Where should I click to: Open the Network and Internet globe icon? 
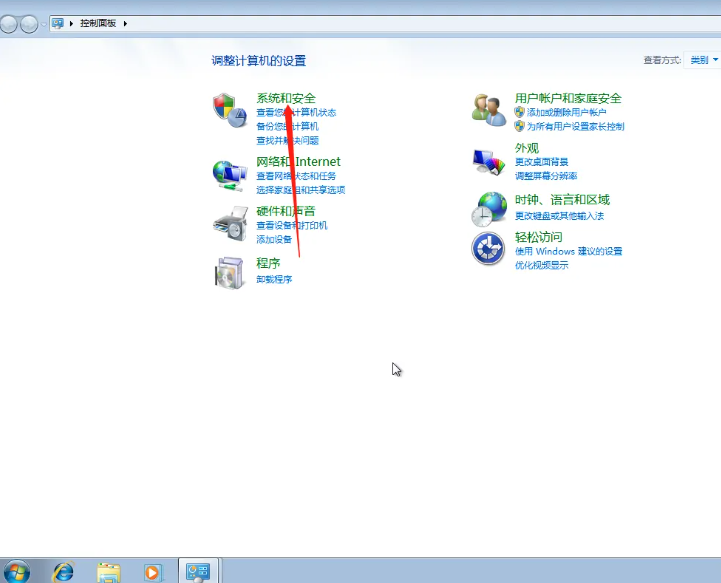pos(230,175)
